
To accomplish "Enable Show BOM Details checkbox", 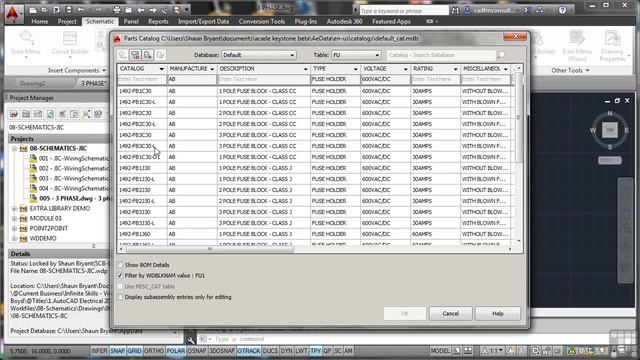I will (x=120, y=265).
